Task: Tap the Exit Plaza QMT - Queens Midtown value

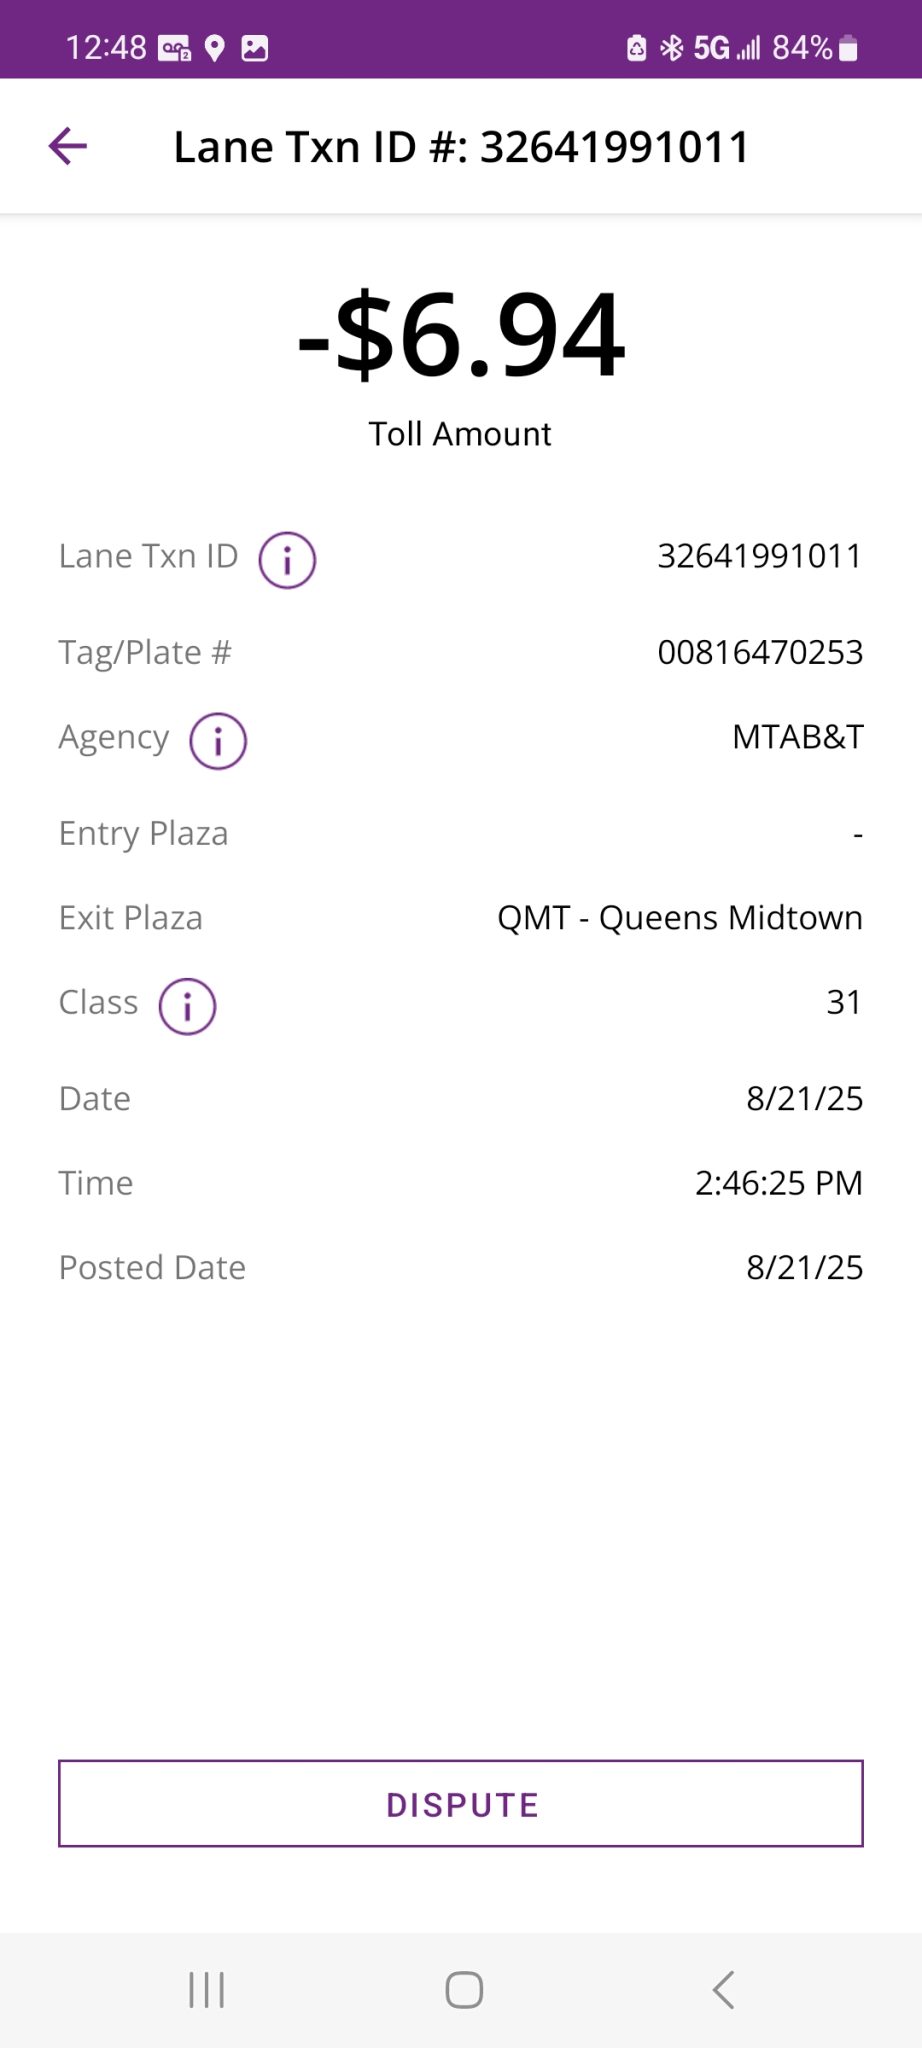Action: coord(680,917)
